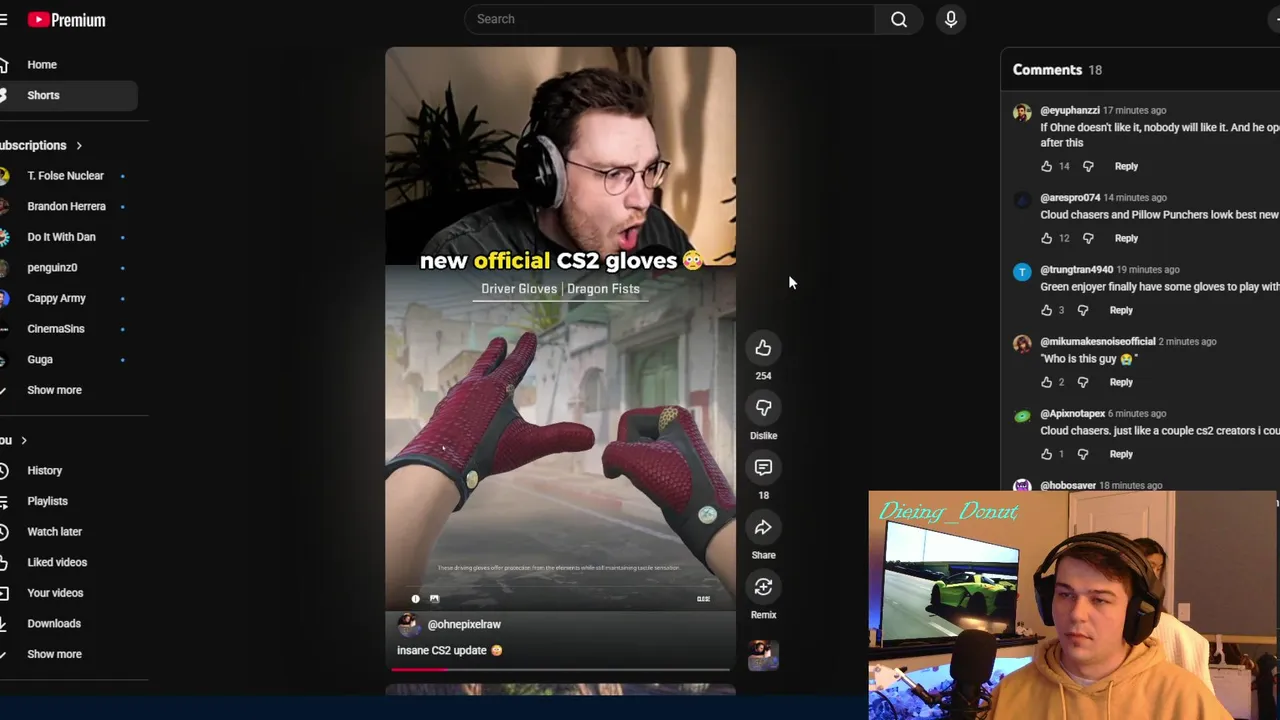Open Playlists in sidebar
1280x720 pixels.
click(47, 501)
